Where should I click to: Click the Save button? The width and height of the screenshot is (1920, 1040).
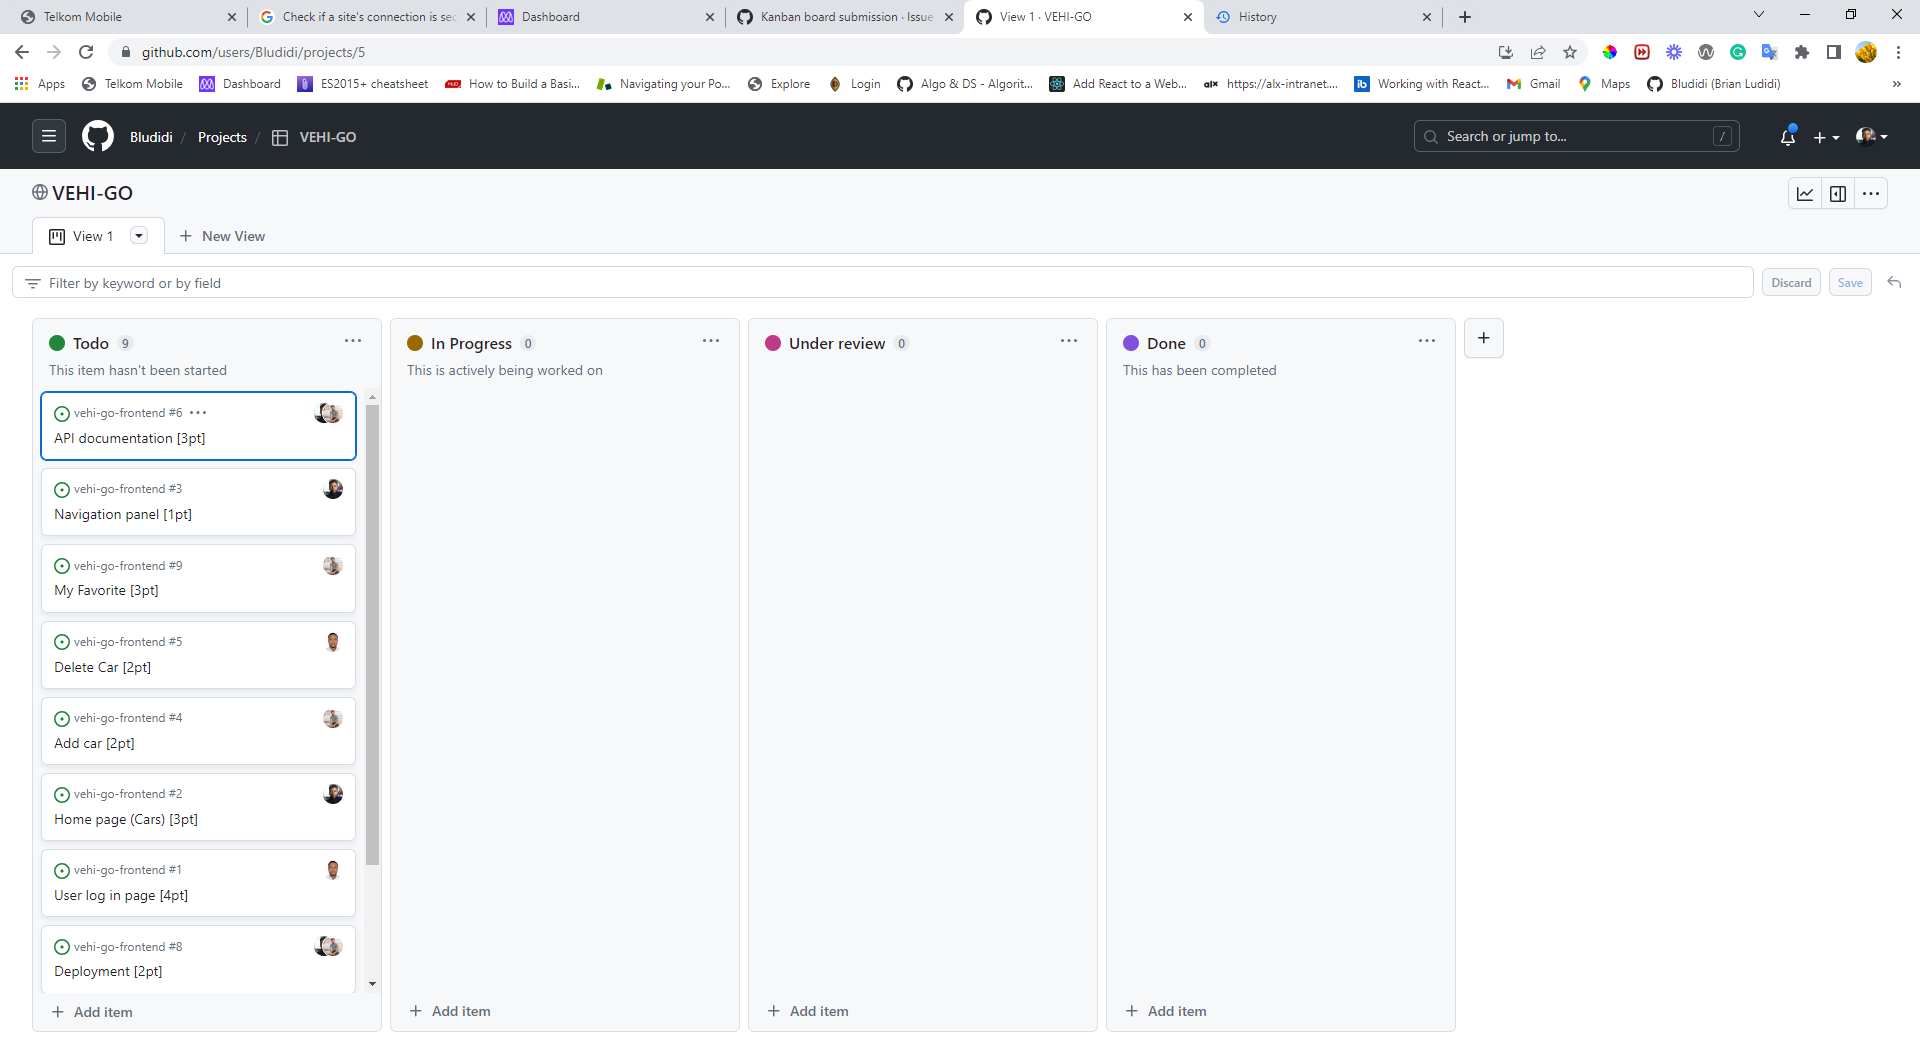[x=1850, y=282]
